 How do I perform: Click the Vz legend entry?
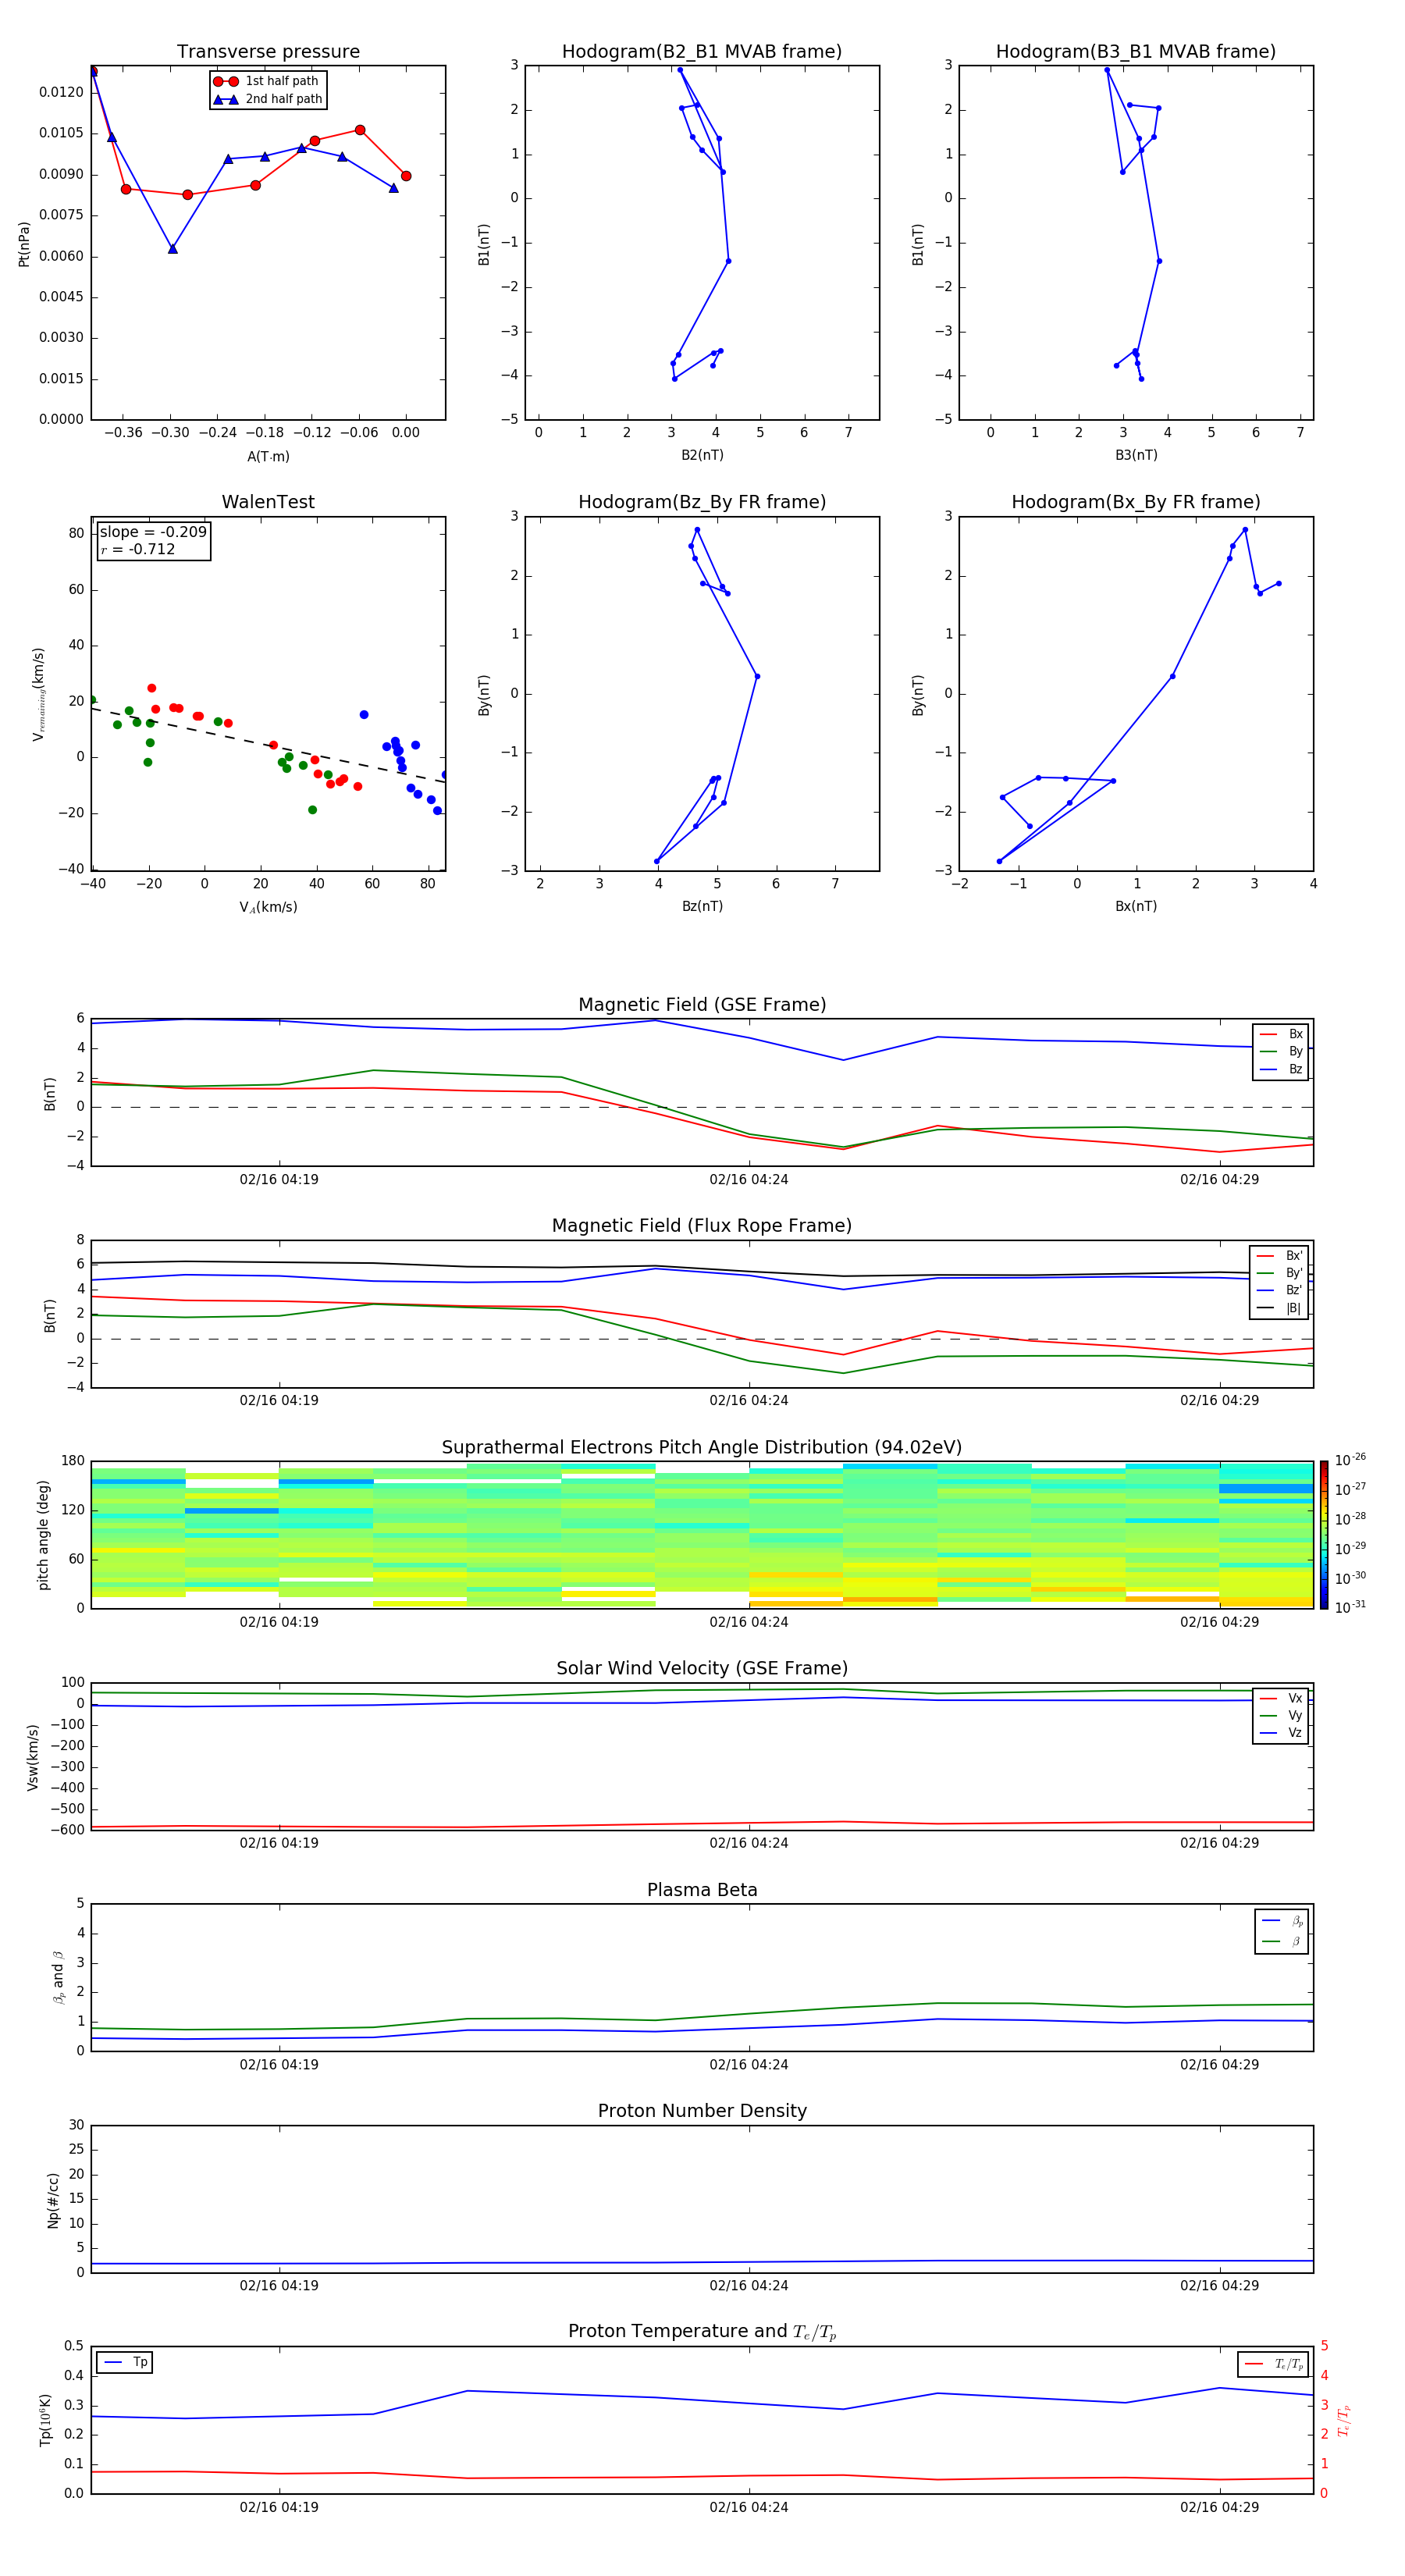point(1281,1733)
